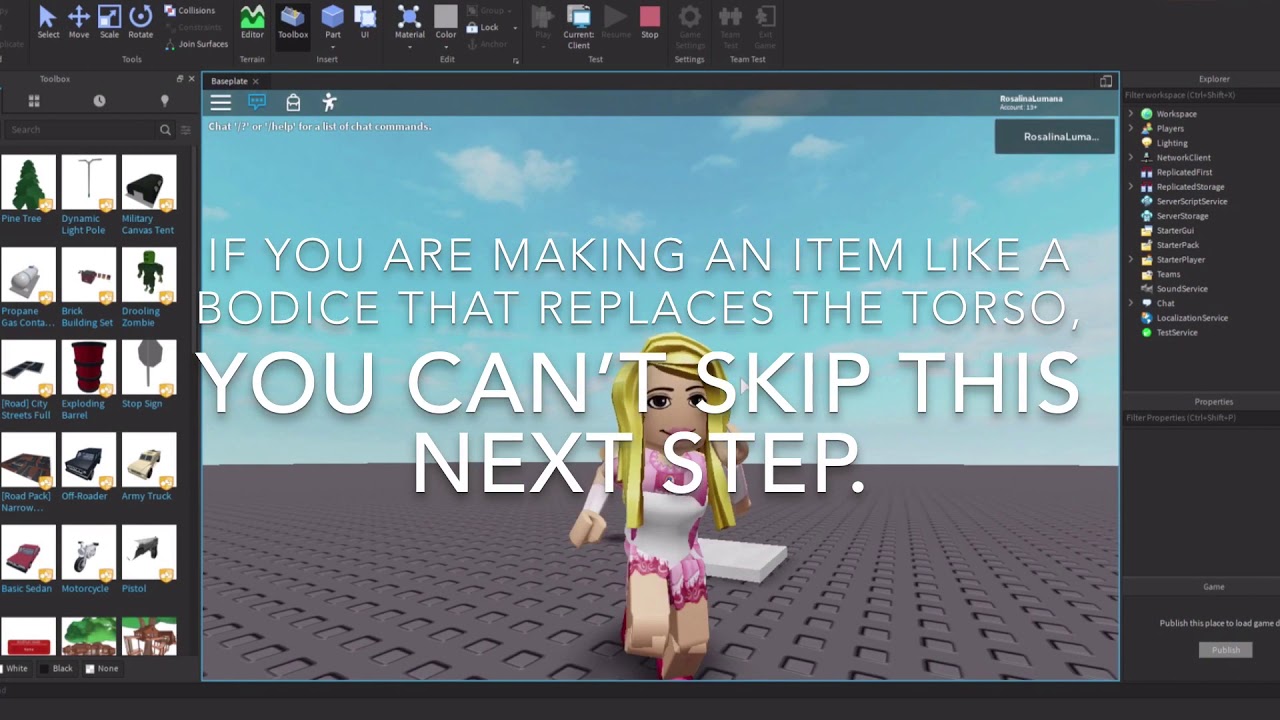The image size is (1280, 720).
Task: Select StarterGui in Explorer
Action: (x=1175, y=230)
